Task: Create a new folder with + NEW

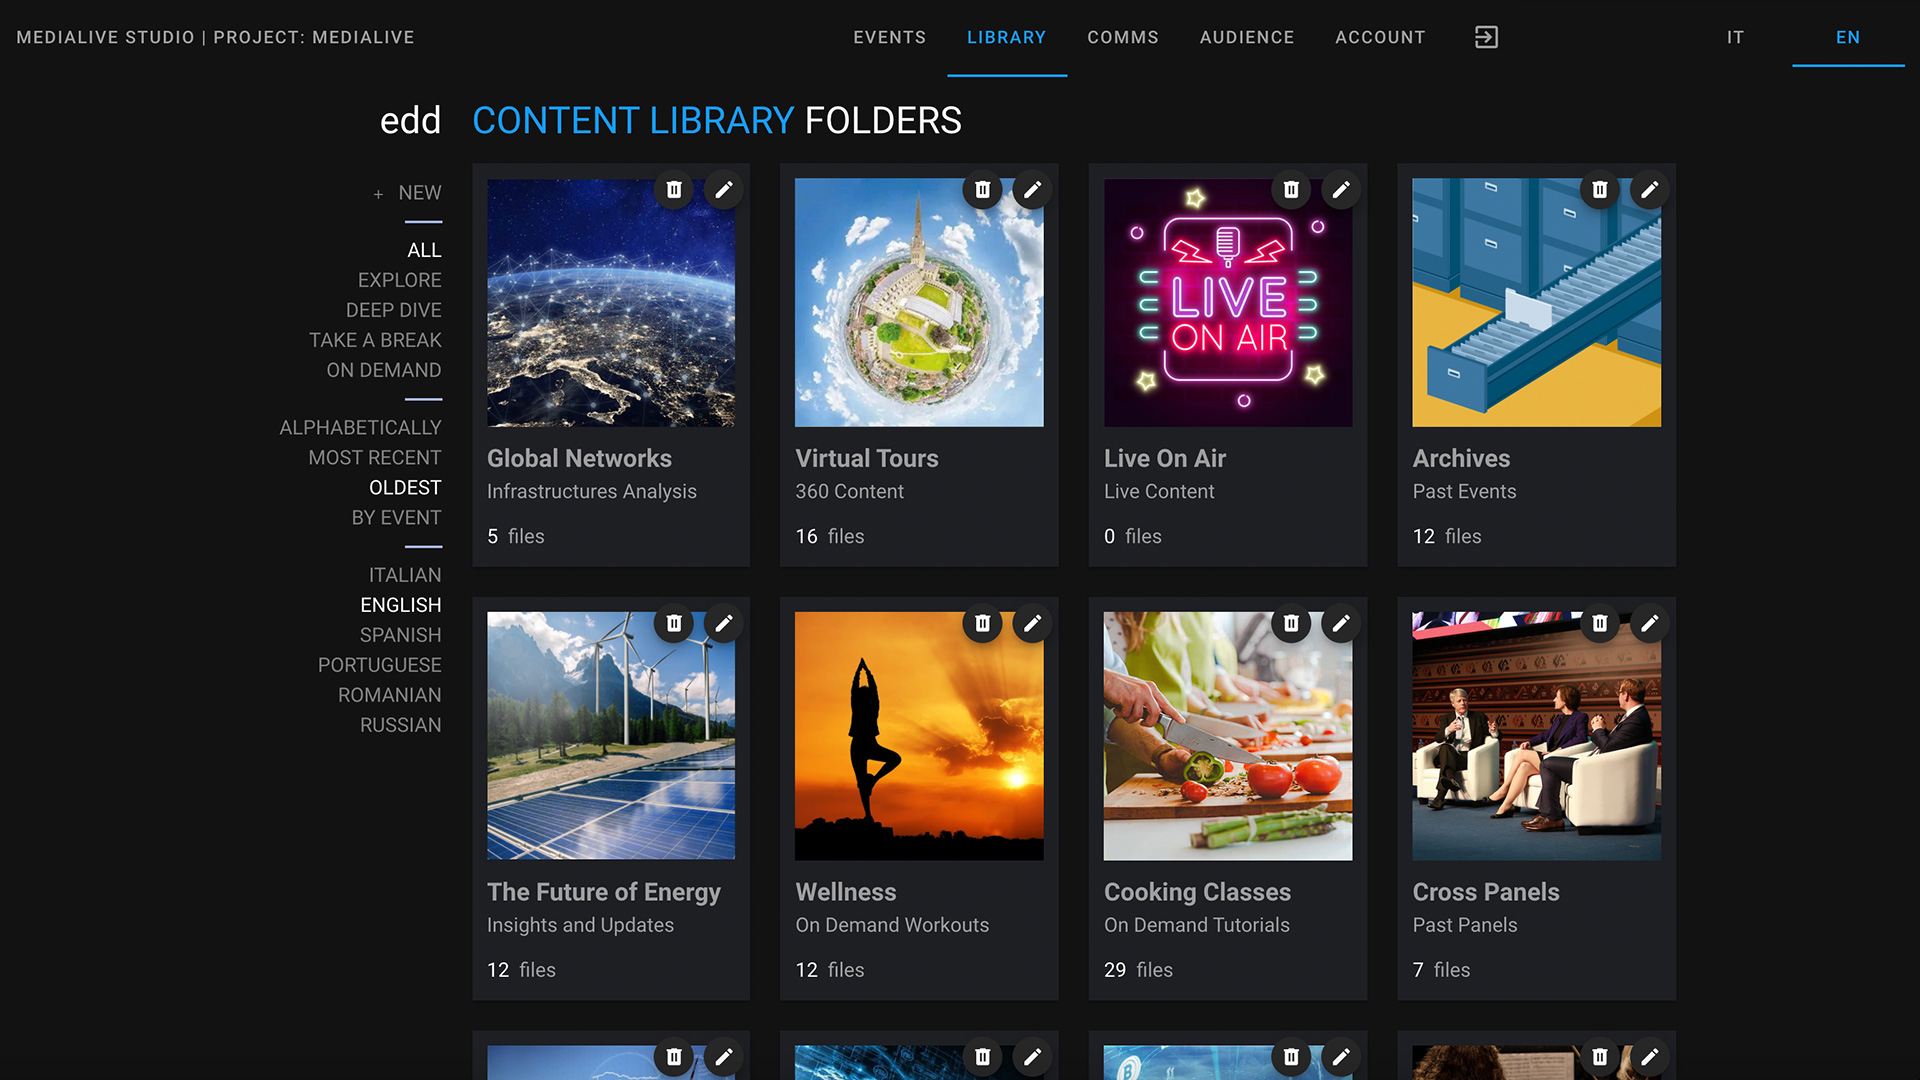Action: pyautogui.click(x=407, y=193)
